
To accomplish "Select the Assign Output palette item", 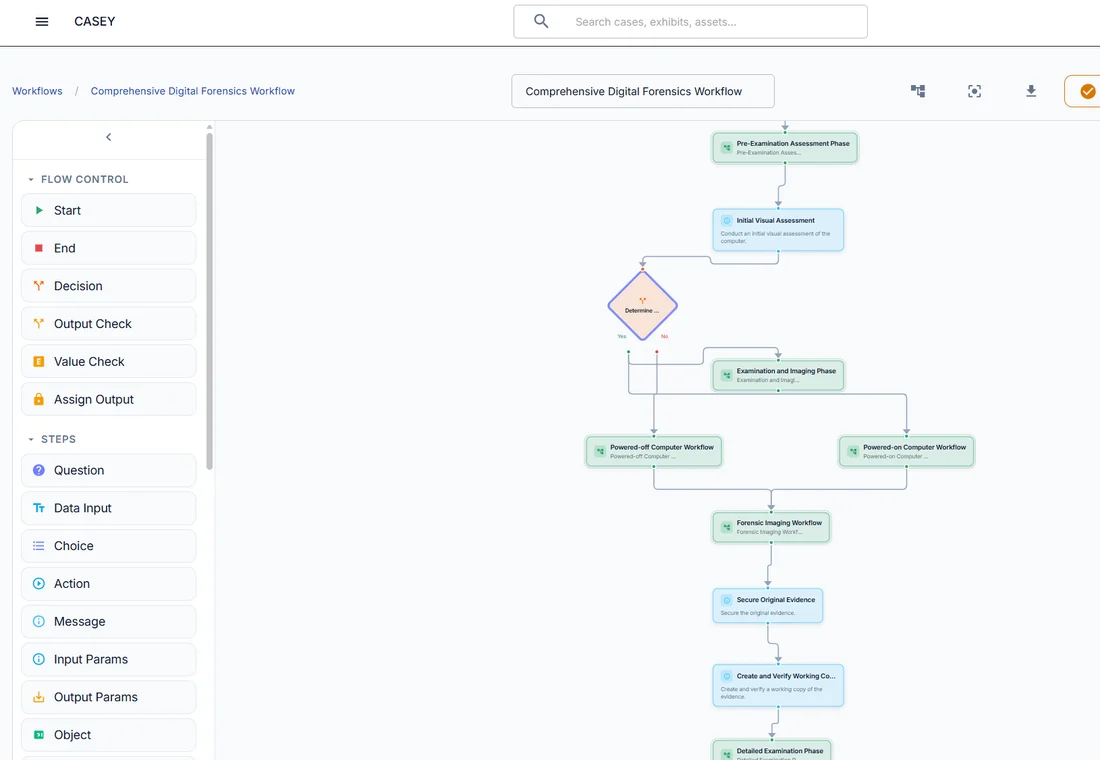I will point(109,400).
